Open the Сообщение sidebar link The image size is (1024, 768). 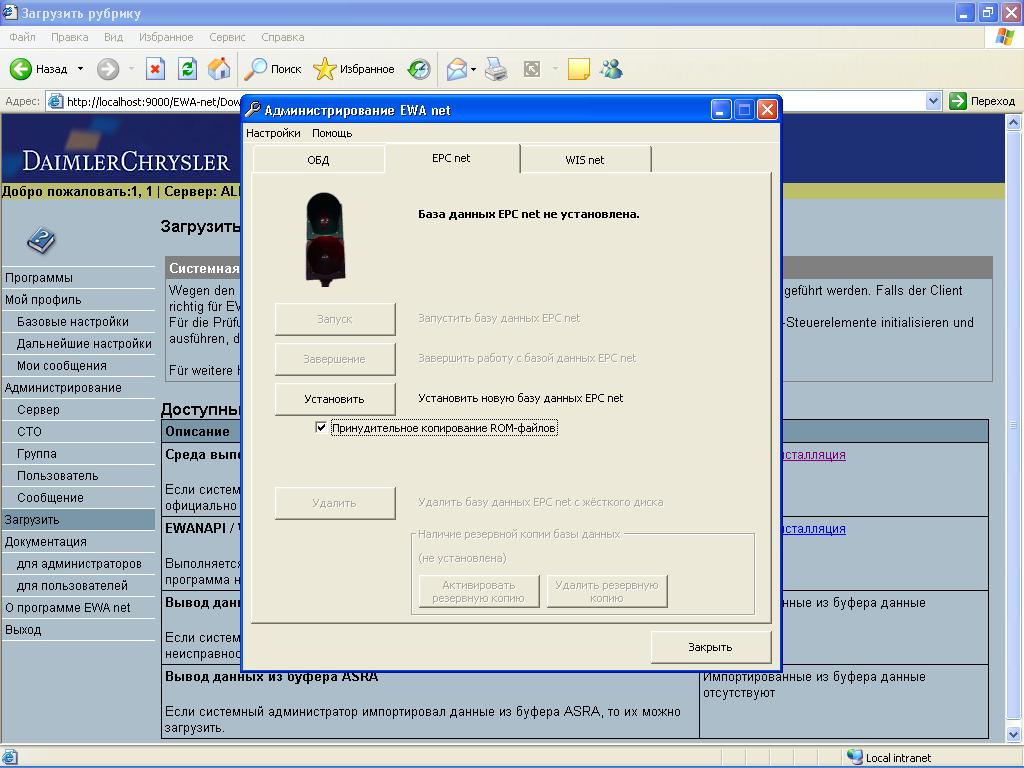click(x=50, y=498)
